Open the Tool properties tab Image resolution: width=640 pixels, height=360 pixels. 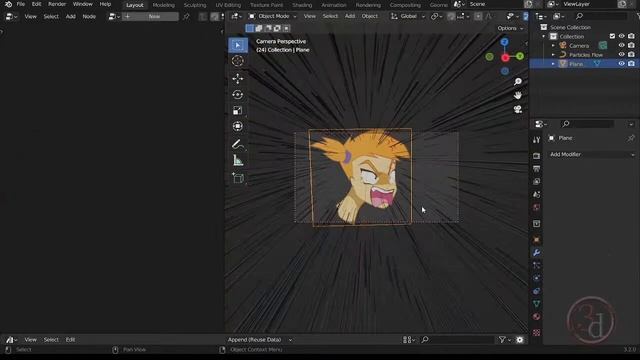[x=536, y=140]
